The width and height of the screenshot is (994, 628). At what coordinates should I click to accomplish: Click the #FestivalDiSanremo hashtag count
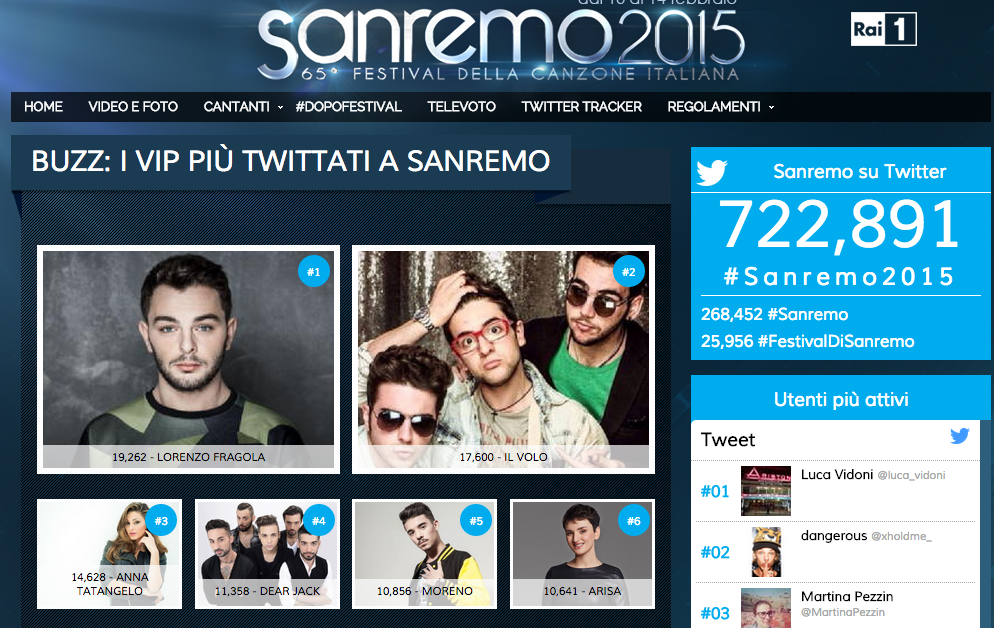pyautogui.click(x=808, y=342)
